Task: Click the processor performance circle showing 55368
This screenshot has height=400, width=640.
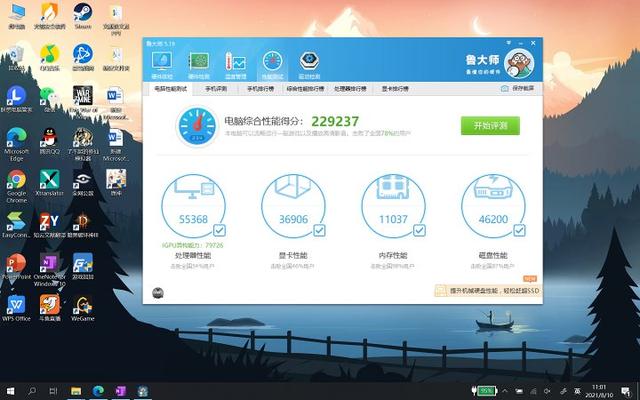Action: pos(193,206)
